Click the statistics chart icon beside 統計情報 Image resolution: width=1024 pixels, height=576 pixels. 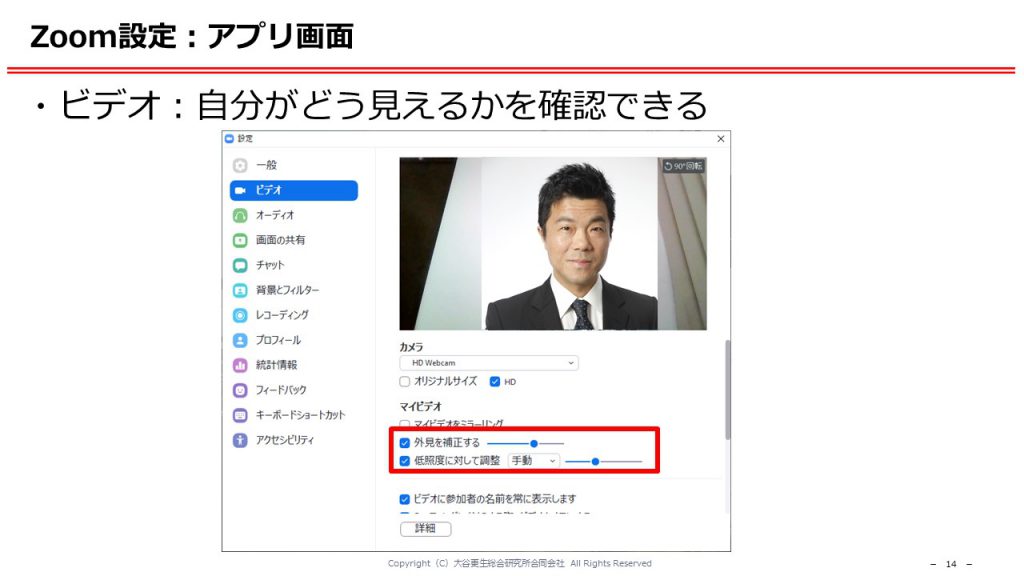click(240, 365)
